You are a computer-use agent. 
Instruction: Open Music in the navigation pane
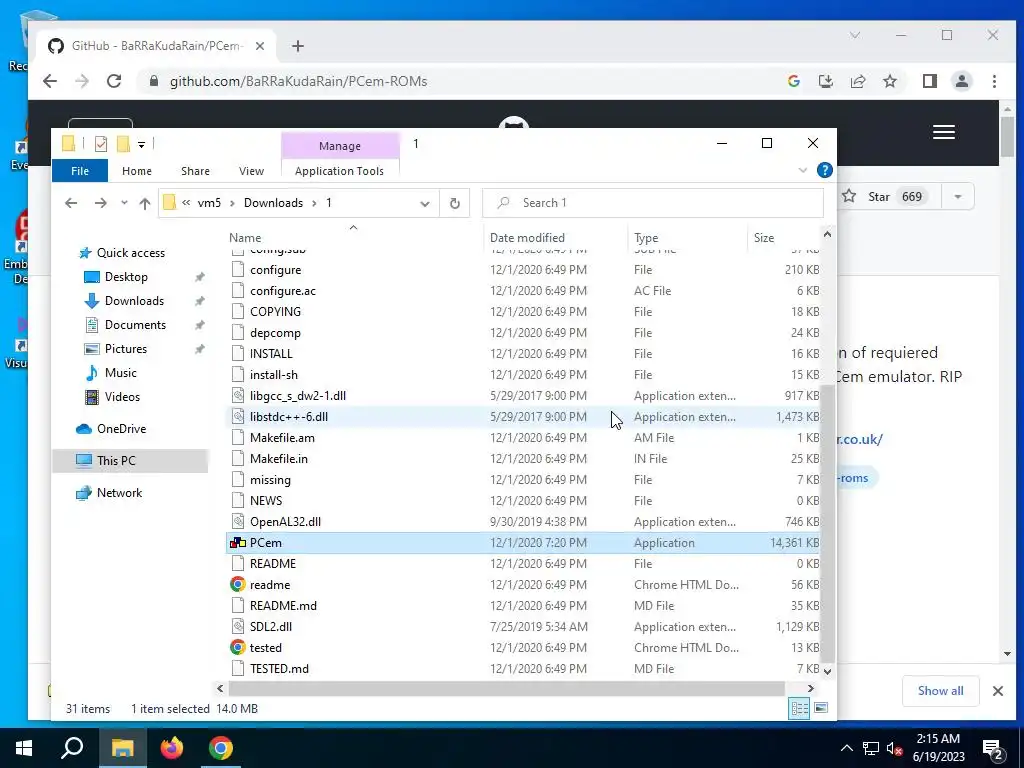tap(120, 373)
